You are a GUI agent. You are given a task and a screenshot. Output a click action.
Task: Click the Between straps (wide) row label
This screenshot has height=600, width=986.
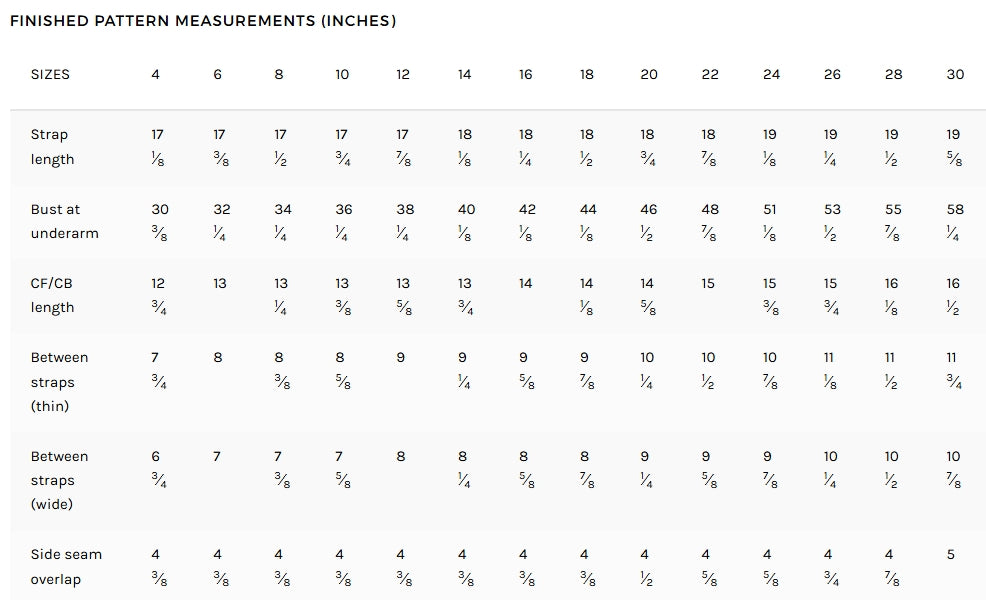tap(59, 480)
